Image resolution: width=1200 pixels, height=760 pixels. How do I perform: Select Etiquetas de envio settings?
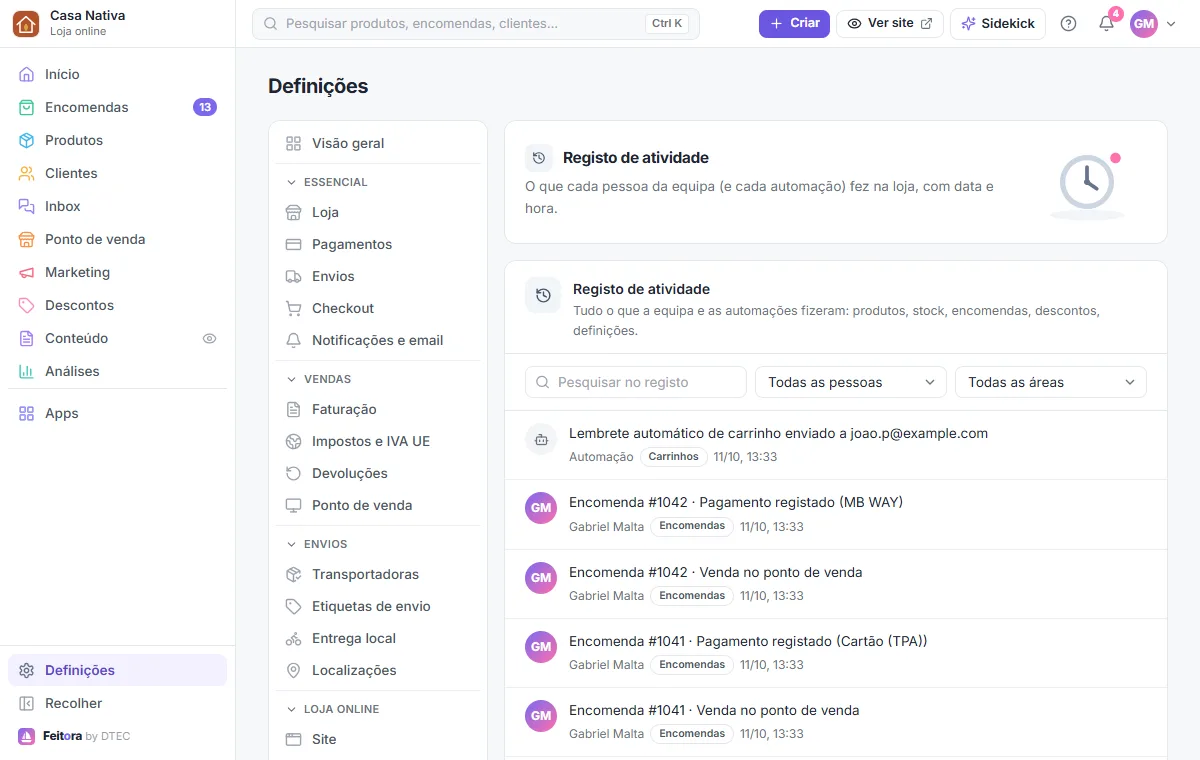point(378,607)
